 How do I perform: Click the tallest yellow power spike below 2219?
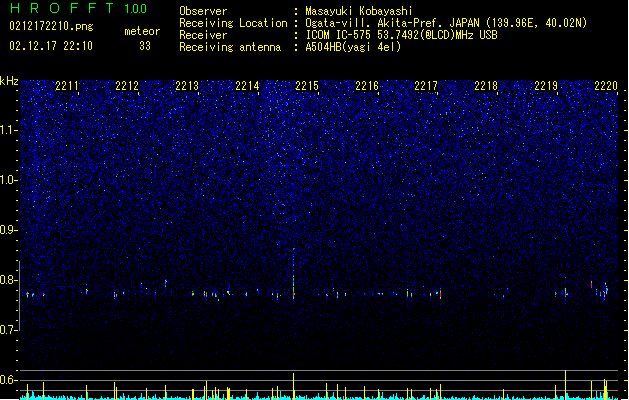point(566,385)
